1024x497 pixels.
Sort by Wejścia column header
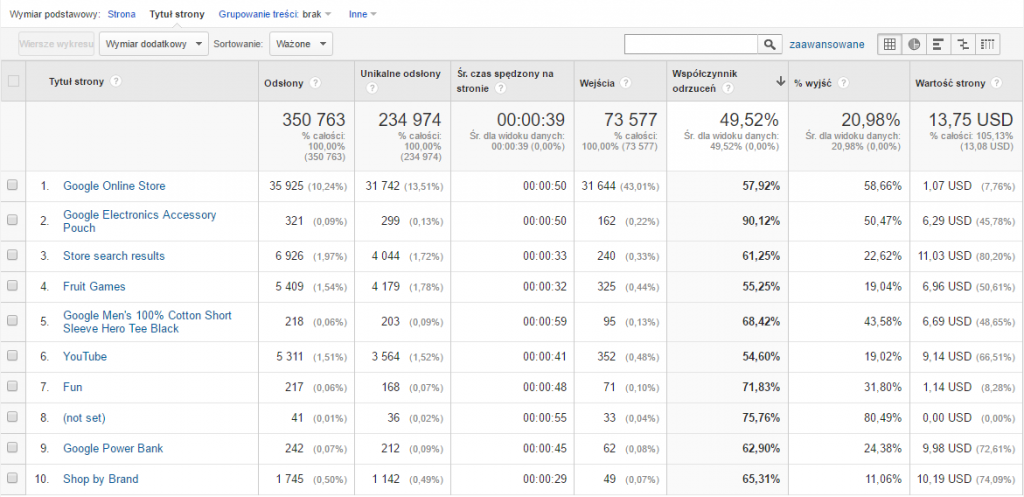(x=597, y=83)
